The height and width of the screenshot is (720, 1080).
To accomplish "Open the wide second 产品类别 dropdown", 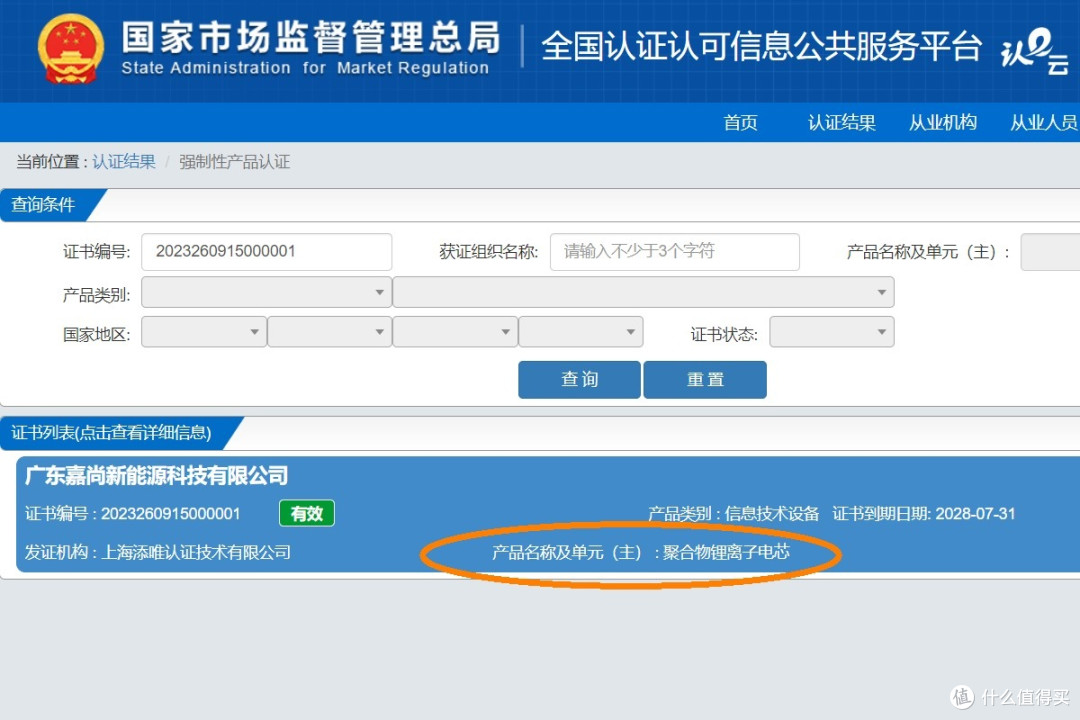I will click(x=643, y=292).
